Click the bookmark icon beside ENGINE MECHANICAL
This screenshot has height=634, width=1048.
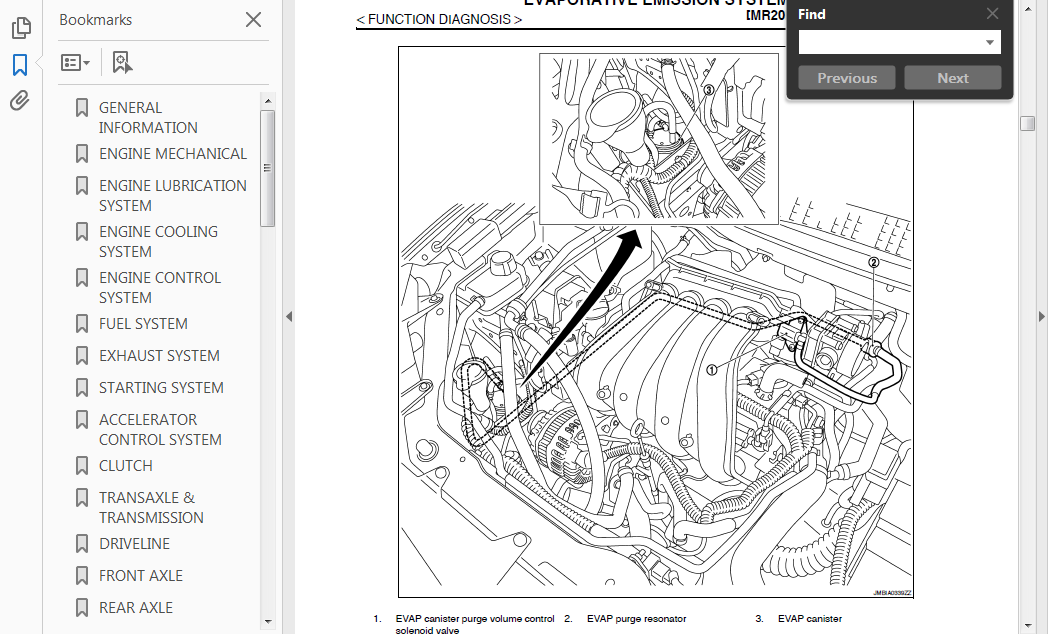(82, 154)
